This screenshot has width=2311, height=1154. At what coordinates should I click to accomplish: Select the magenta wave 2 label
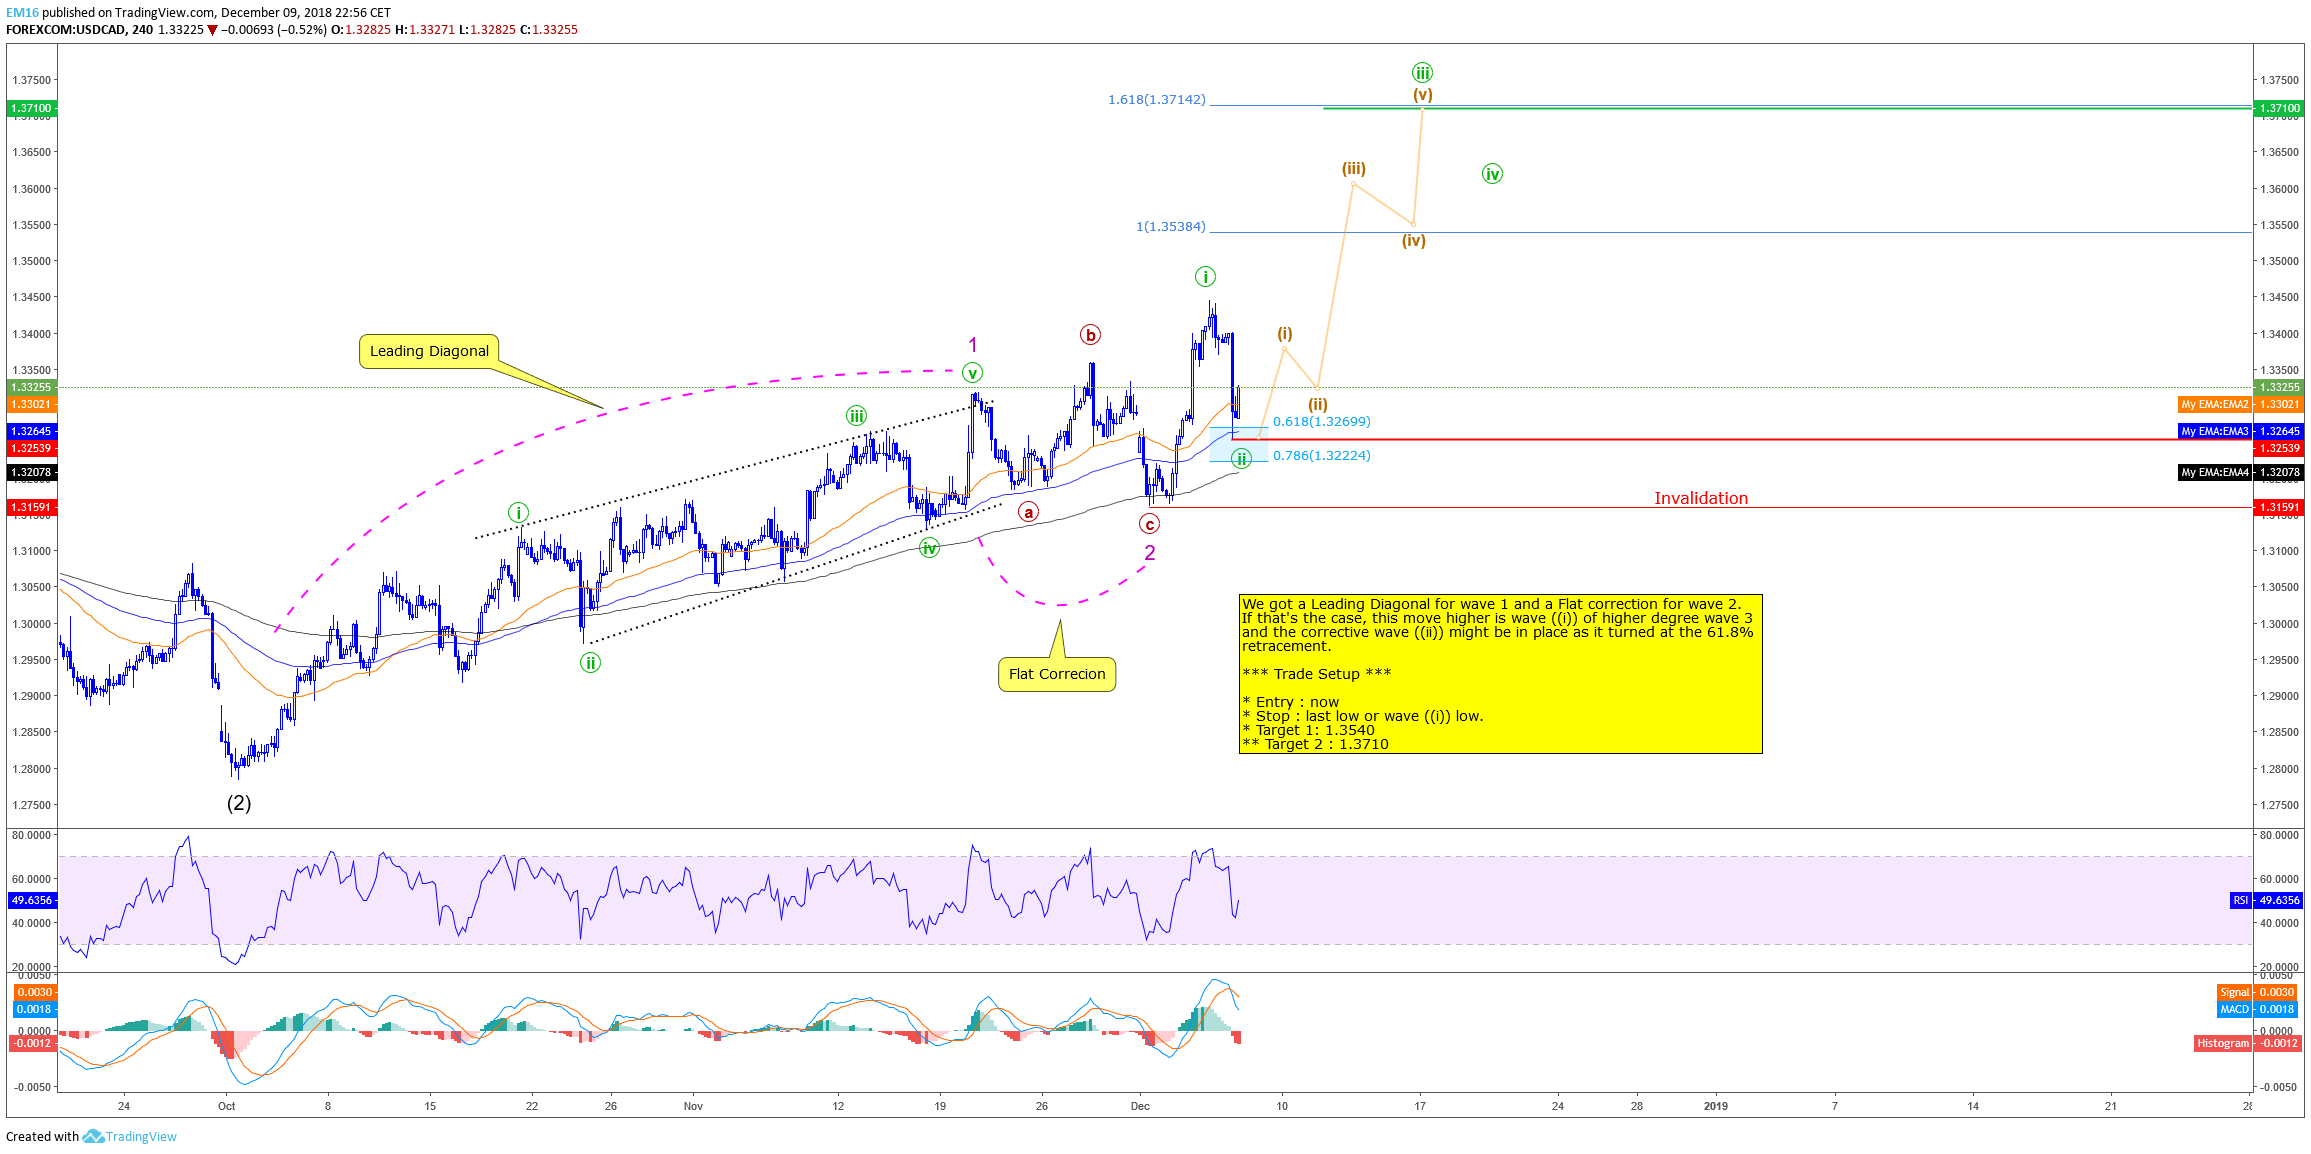pyautogui.click(x=1150, y=553)
